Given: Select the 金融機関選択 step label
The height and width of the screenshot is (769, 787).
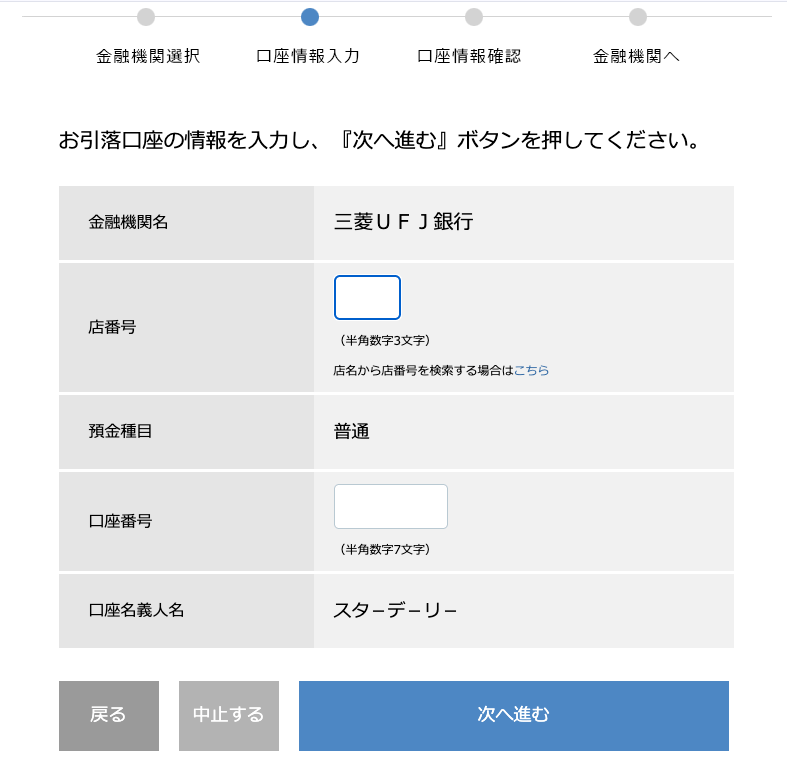Looking at the screenshot, I should [148, 56].
